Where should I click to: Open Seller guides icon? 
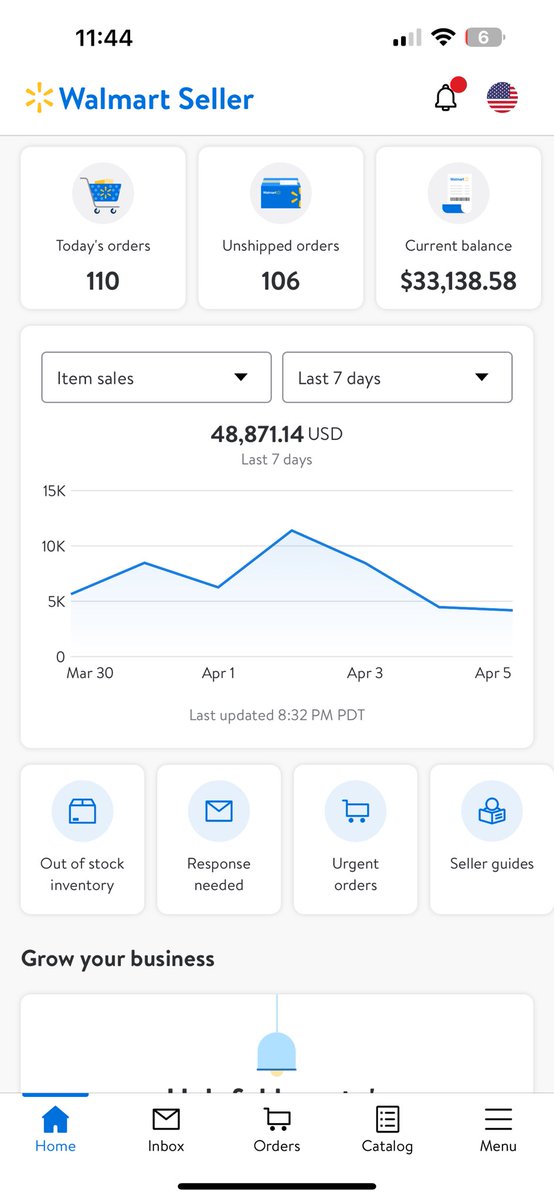492,812
